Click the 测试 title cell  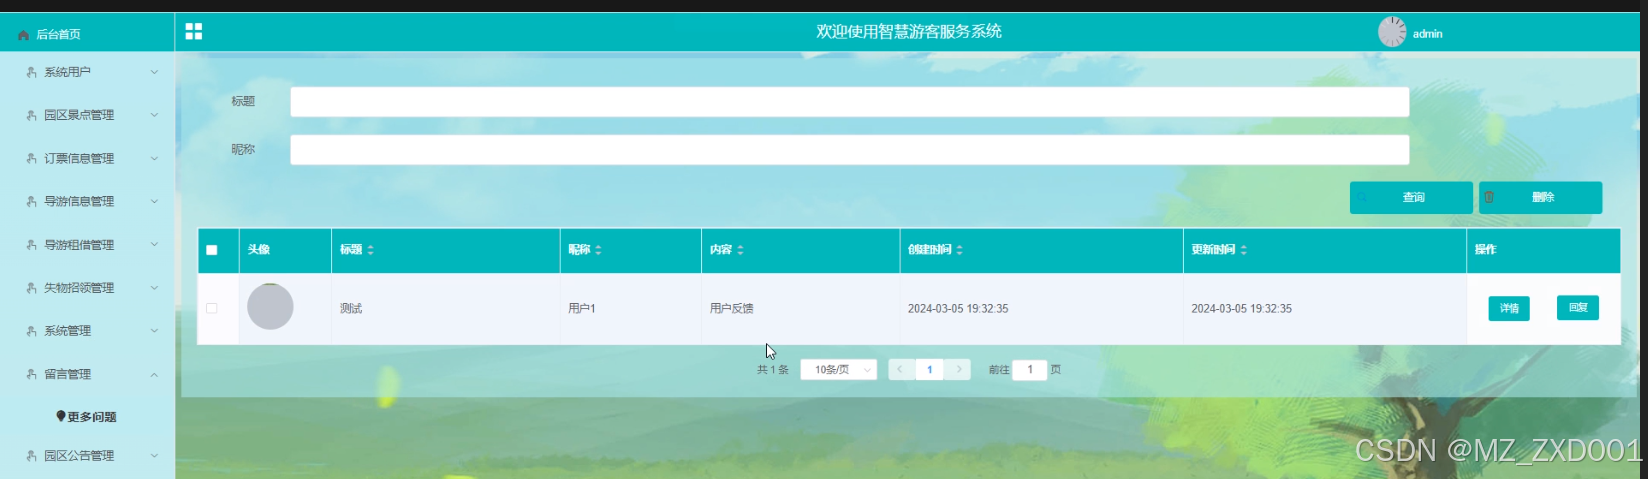pyautogui.click(x=351, y=308)
